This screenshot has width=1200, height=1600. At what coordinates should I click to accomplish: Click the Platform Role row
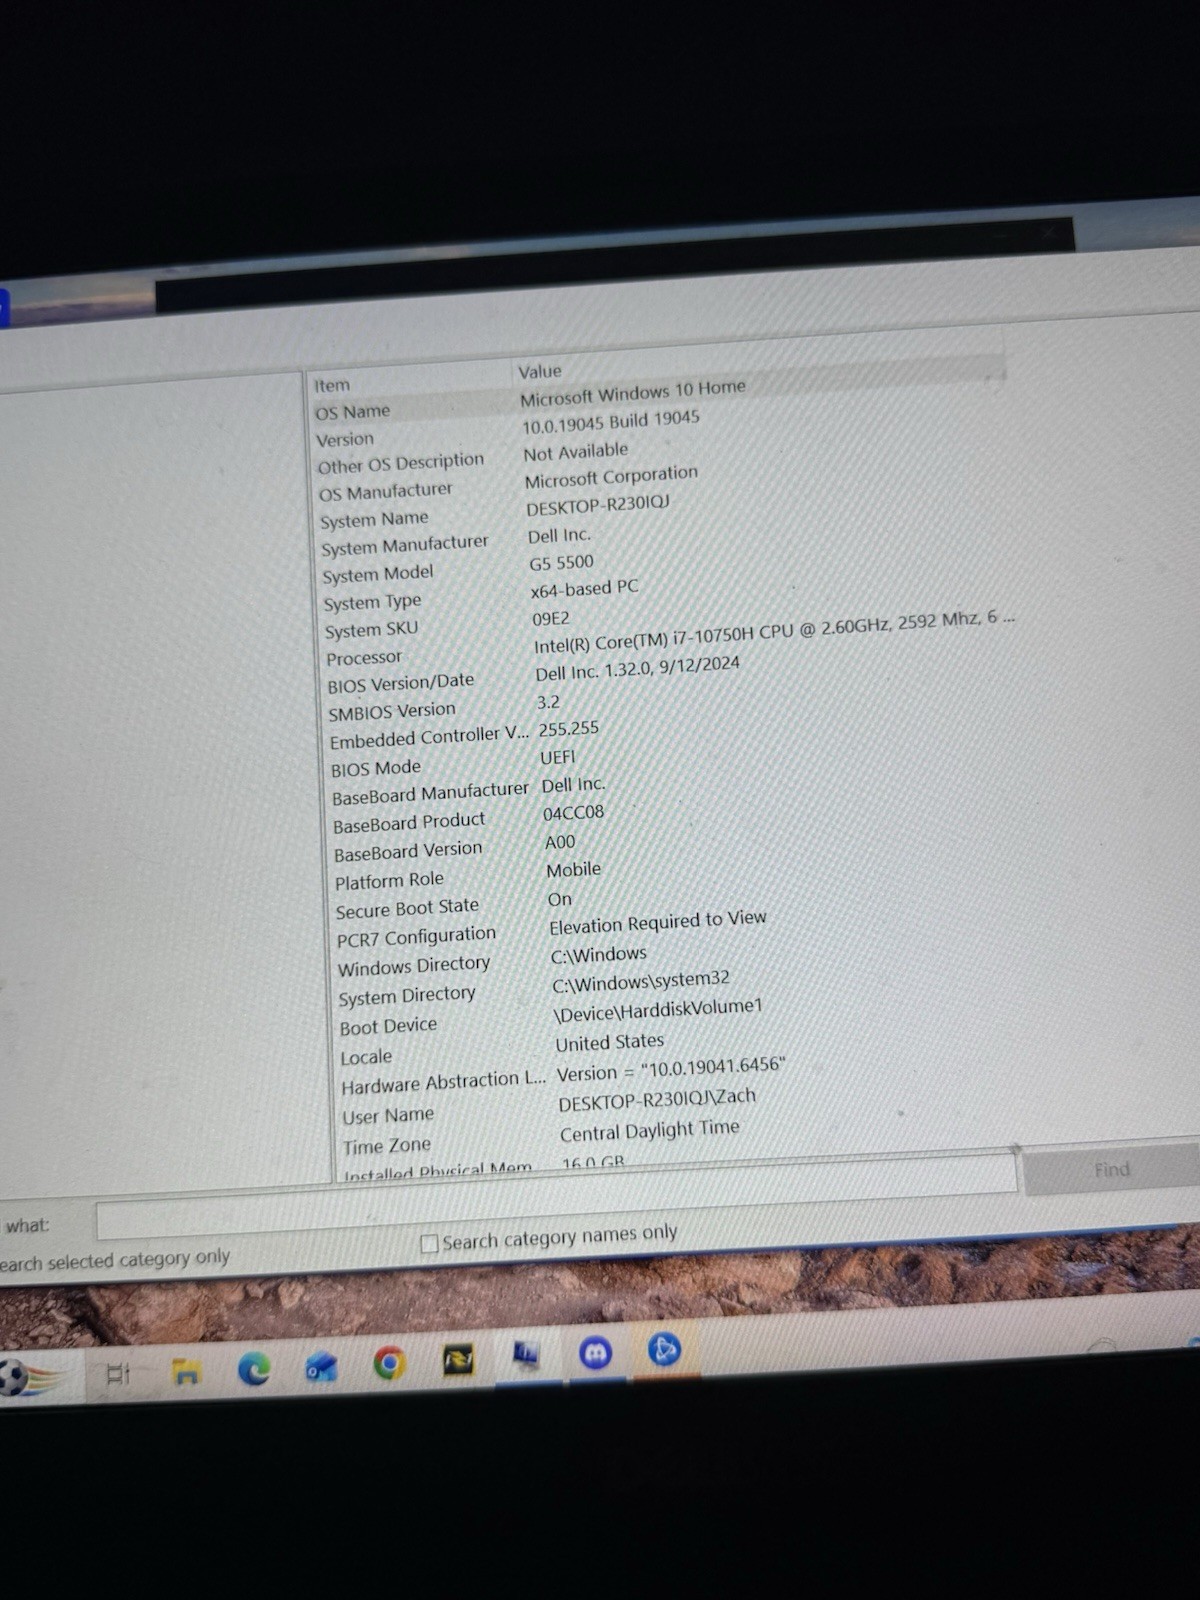389,881
